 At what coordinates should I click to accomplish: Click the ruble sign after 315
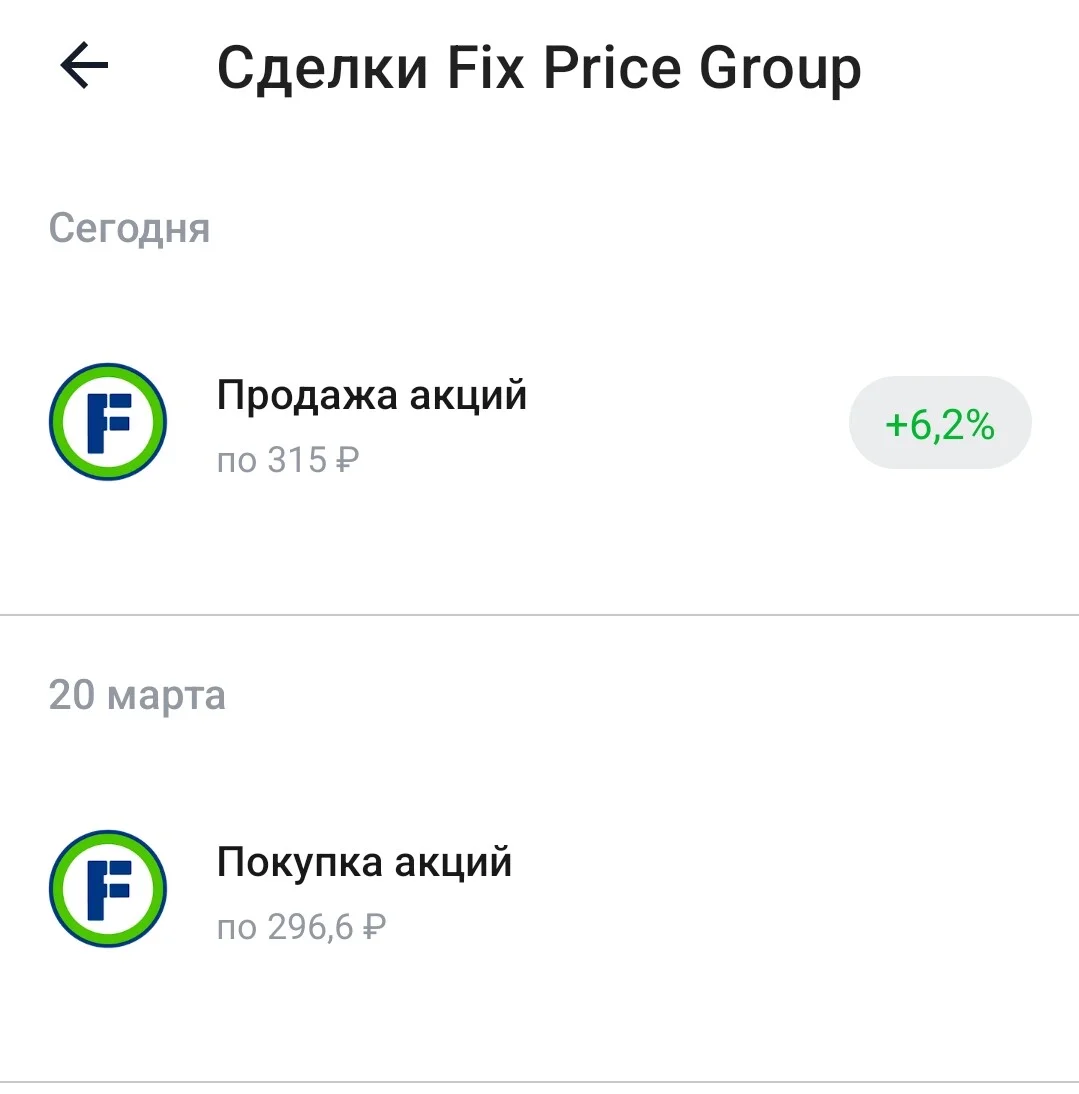point(347,460)
